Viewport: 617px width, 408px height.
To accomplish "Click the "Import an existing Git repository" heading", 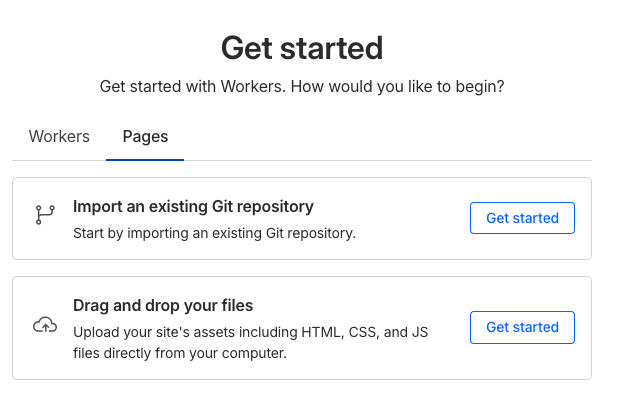I will point(193,207).
